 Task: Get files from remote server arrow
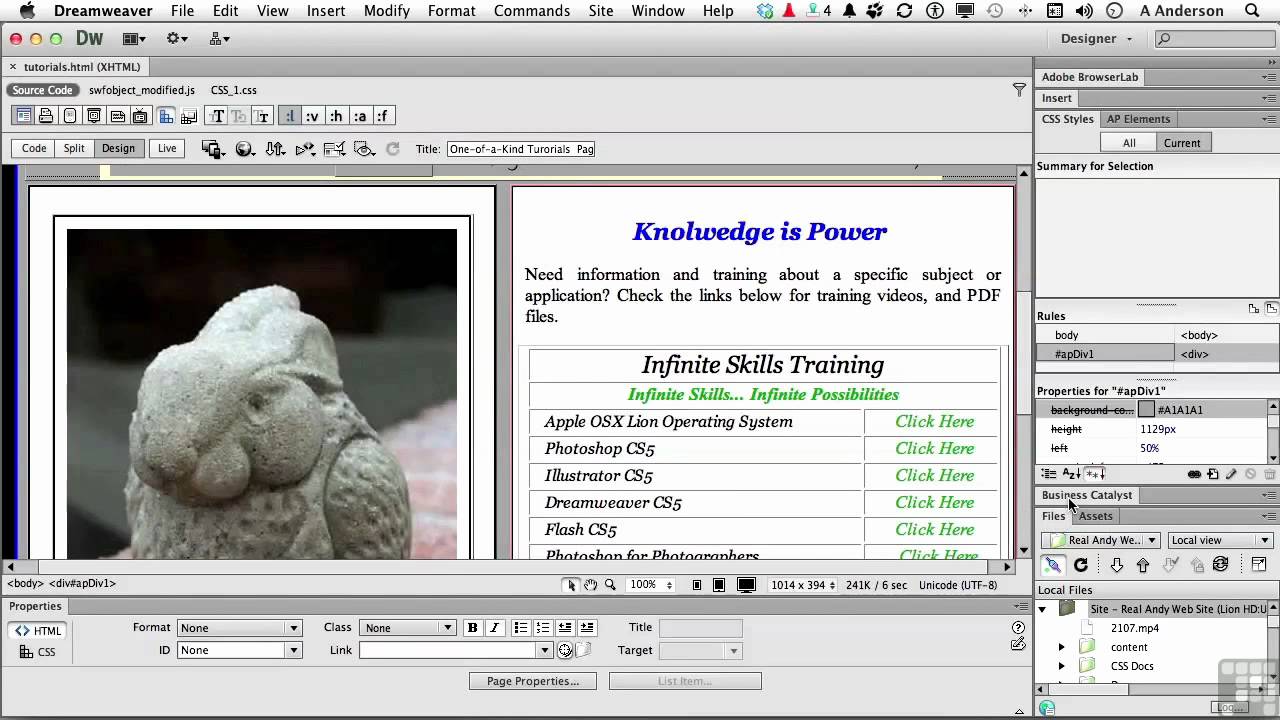coord(1117,565)
